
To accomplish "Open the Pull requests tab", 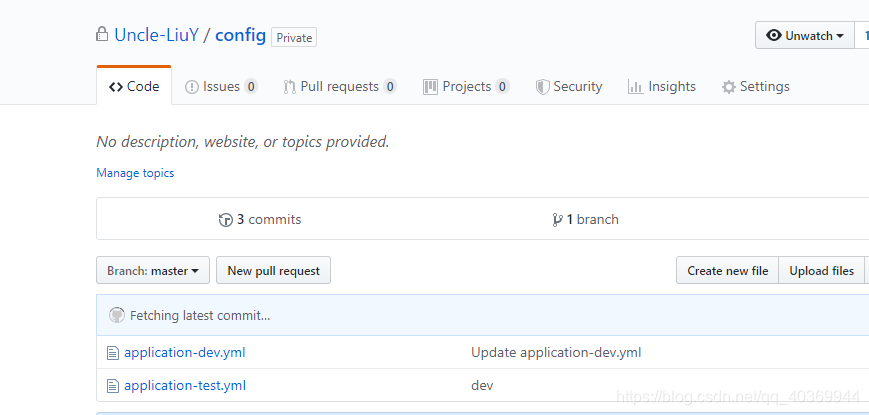I will 339,87.
